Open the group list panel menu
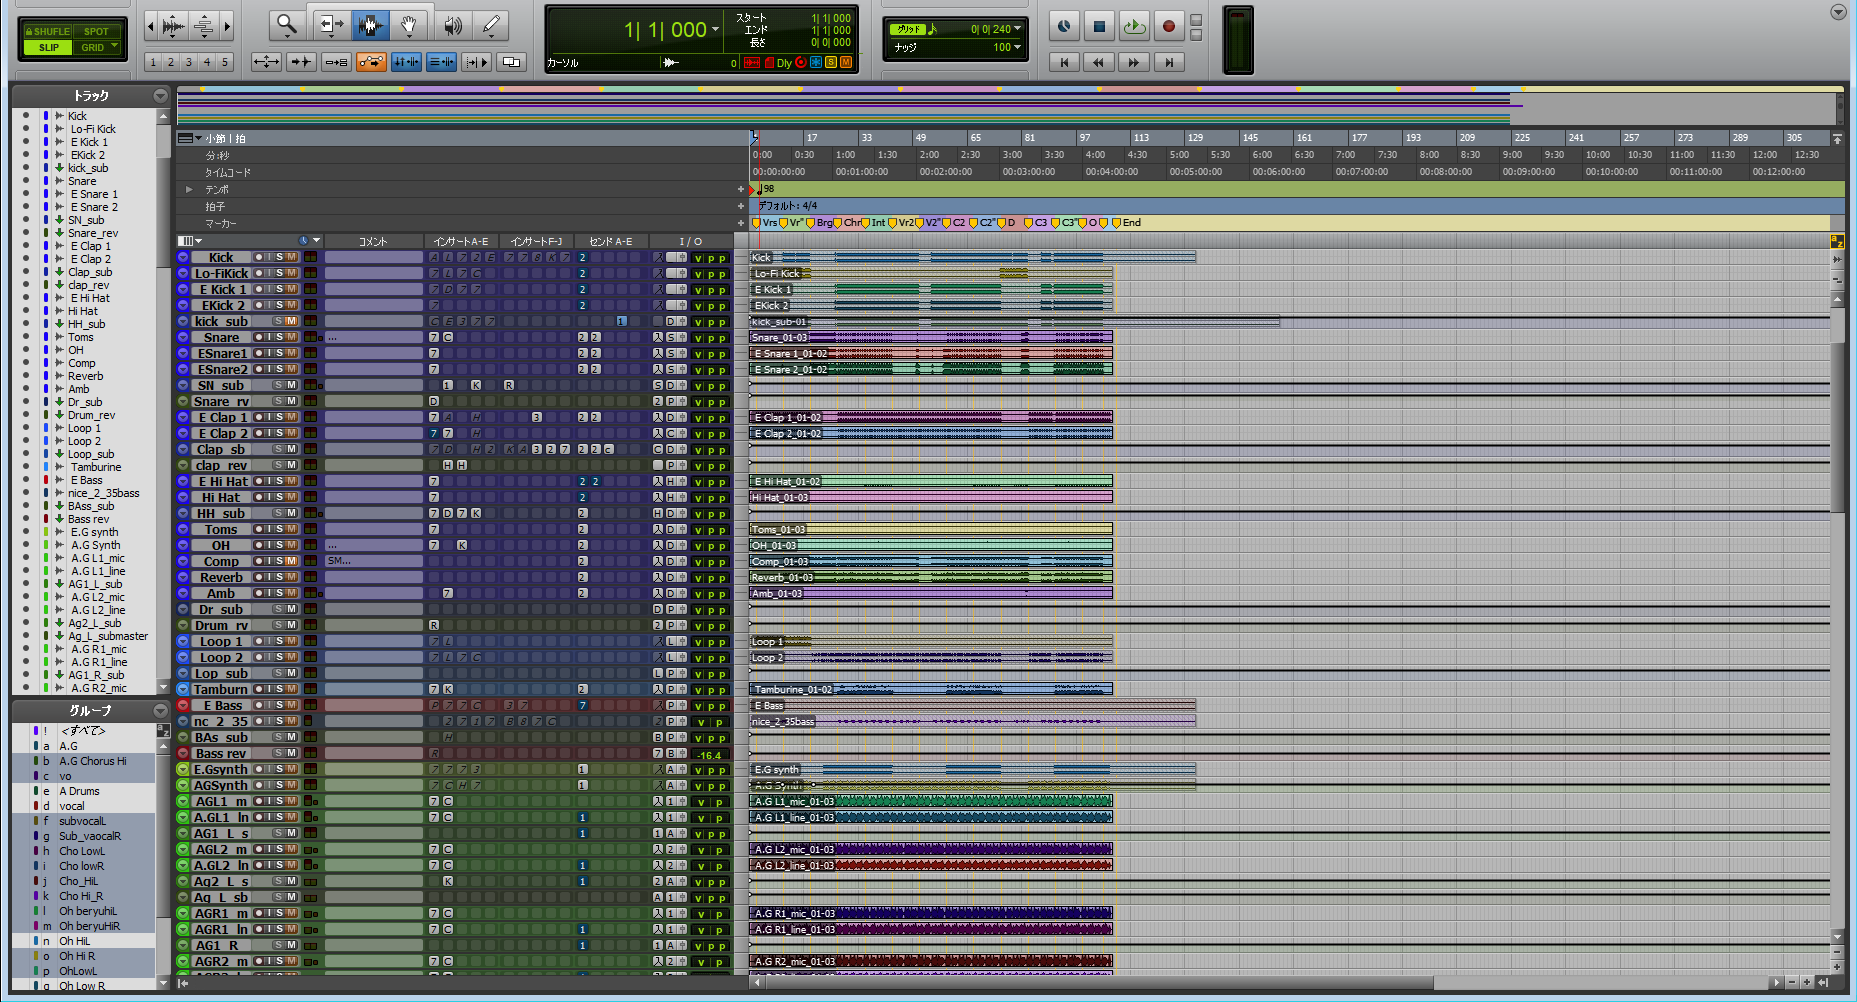 (160, 710)
